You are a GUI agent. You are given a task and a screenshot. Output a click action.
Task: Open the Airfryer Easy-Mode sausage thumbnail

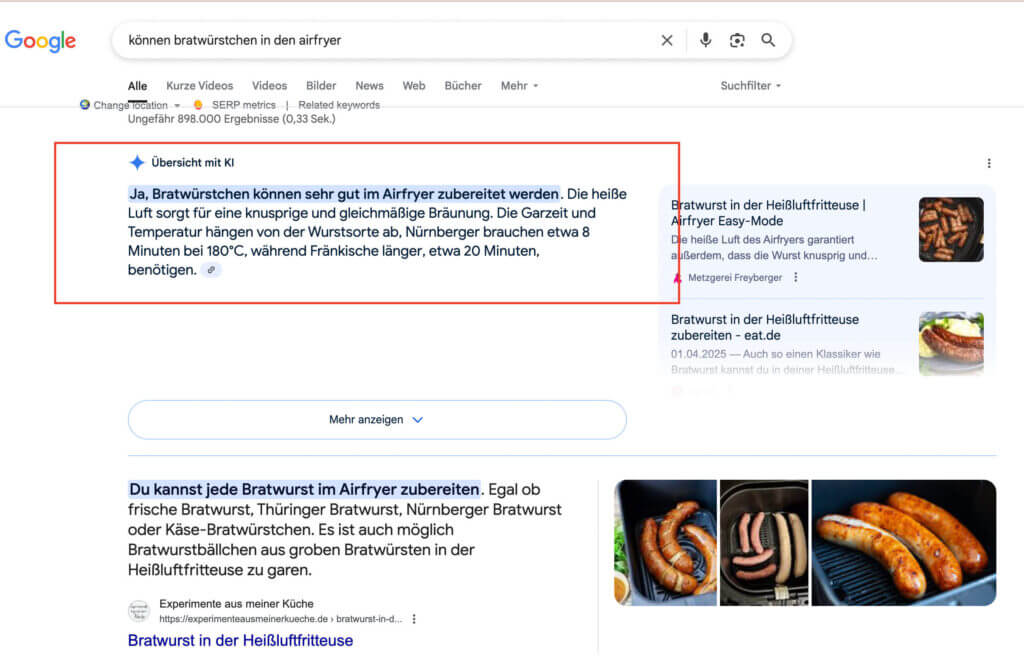coord(950,229)
